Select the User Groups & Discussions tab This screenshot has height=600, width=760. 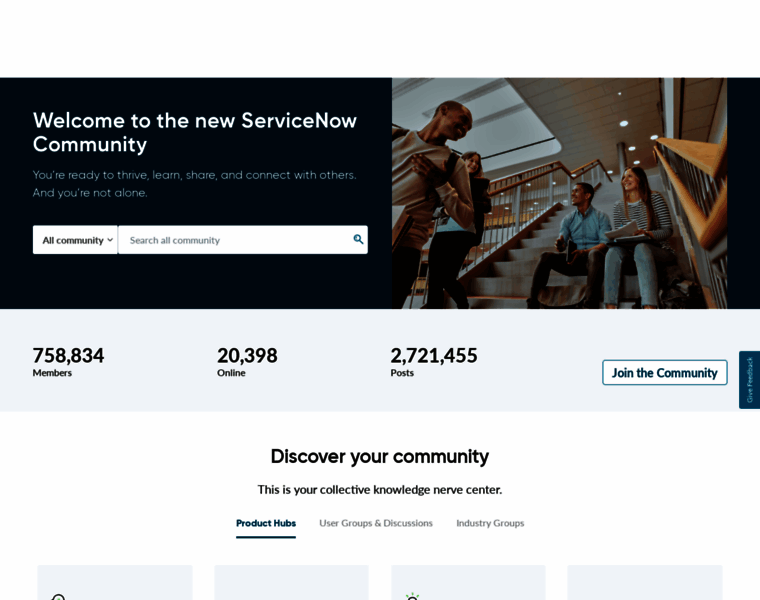376,523
